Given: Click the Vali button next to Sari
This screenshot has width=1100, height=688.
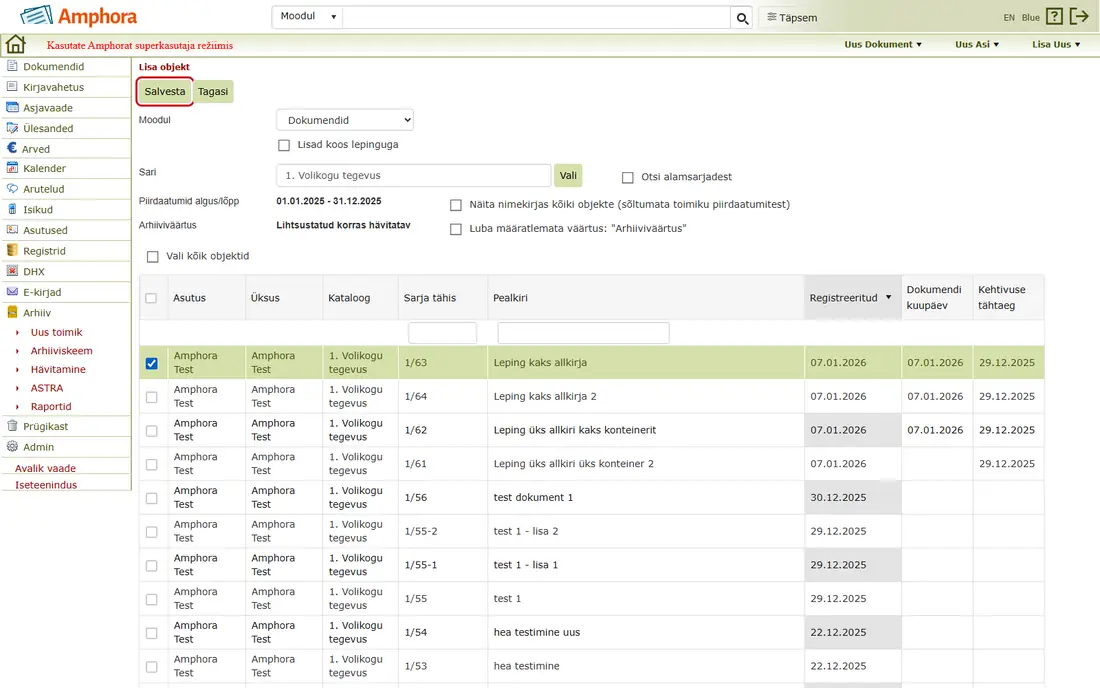Looking at the screenshot, I should tap(568, 175).
